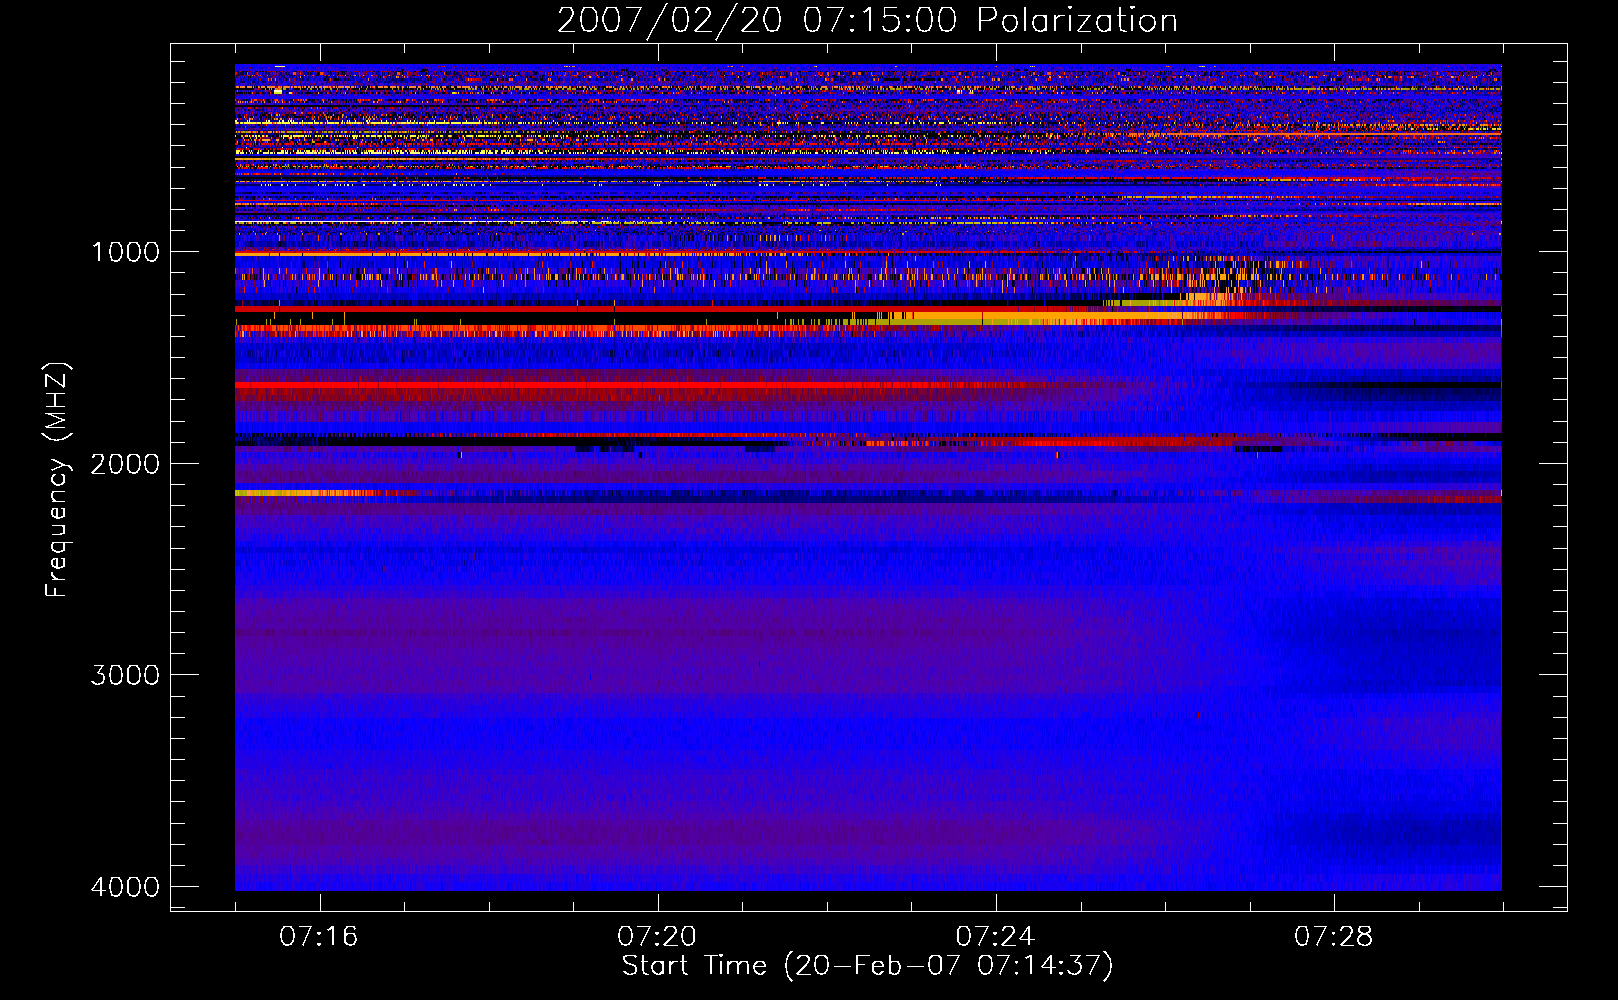Click the 07:16 time tick label
This screenshot has width=1618, height=1000.
click(x=319, y=936)
